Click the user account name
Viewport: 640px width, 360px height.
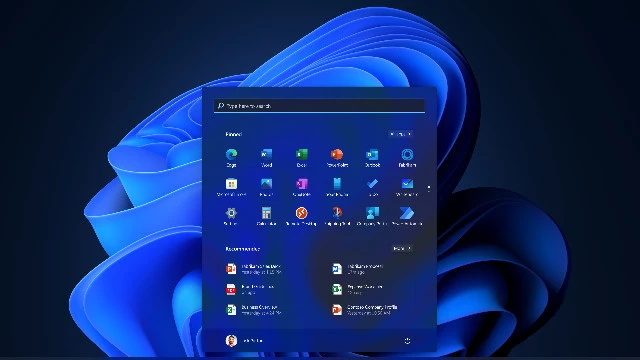point(253,341)
